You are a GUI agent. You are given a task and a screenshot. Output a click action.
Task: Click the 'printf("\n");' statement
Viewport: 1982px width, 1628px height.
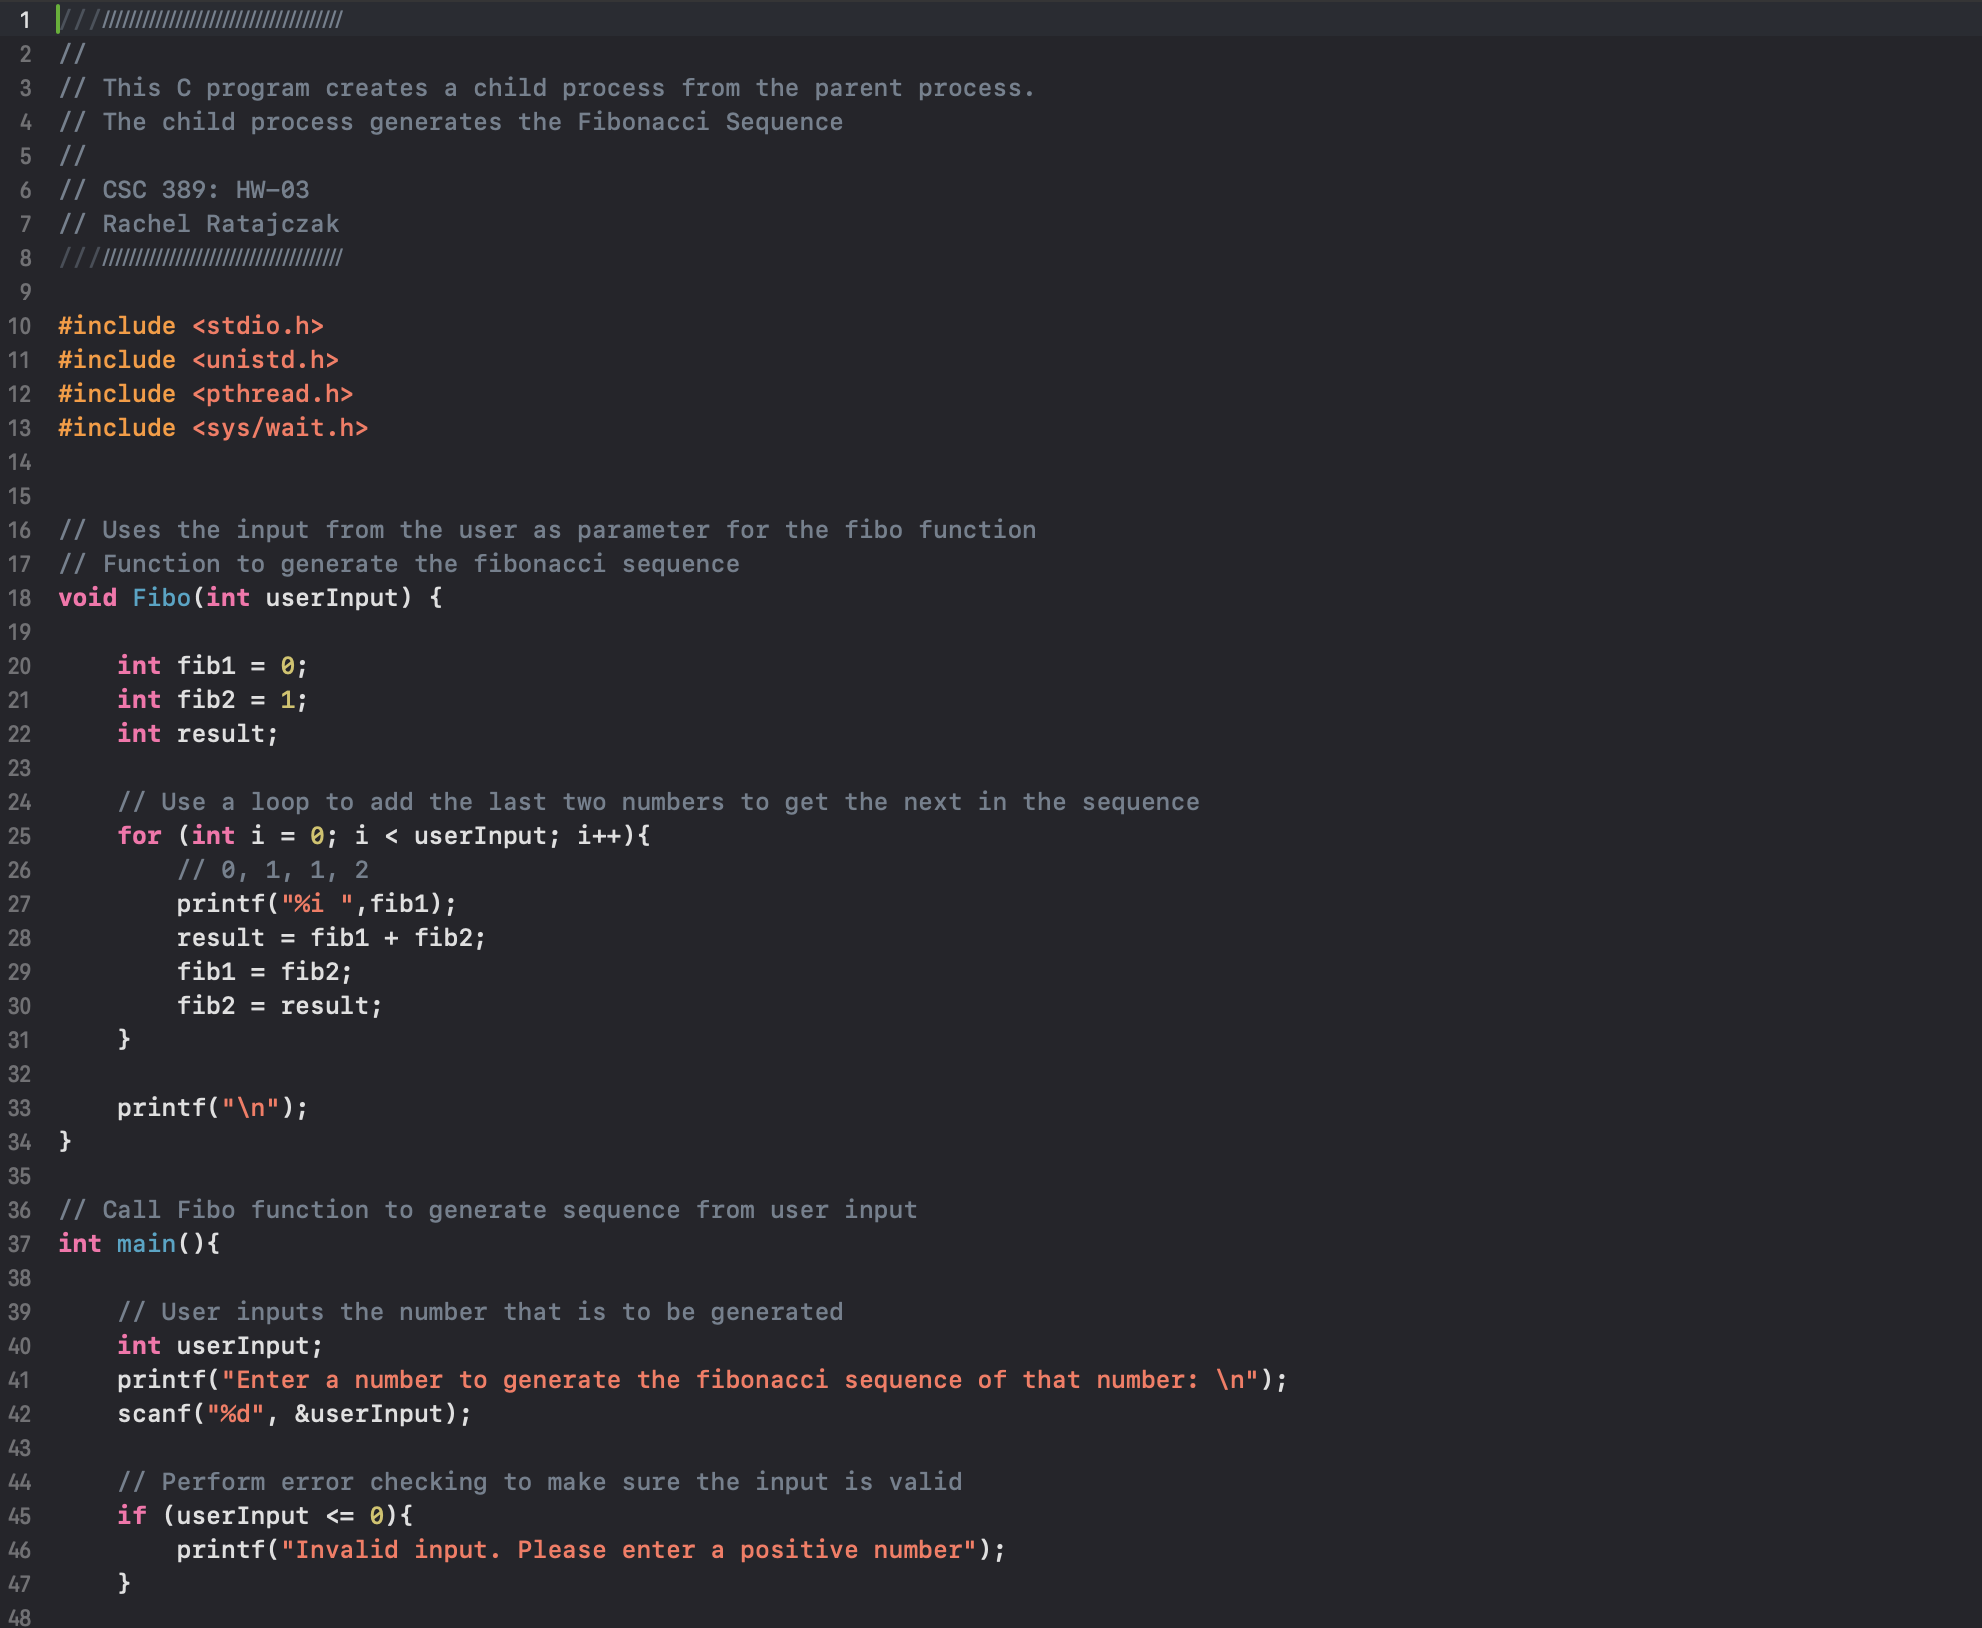213,1108
